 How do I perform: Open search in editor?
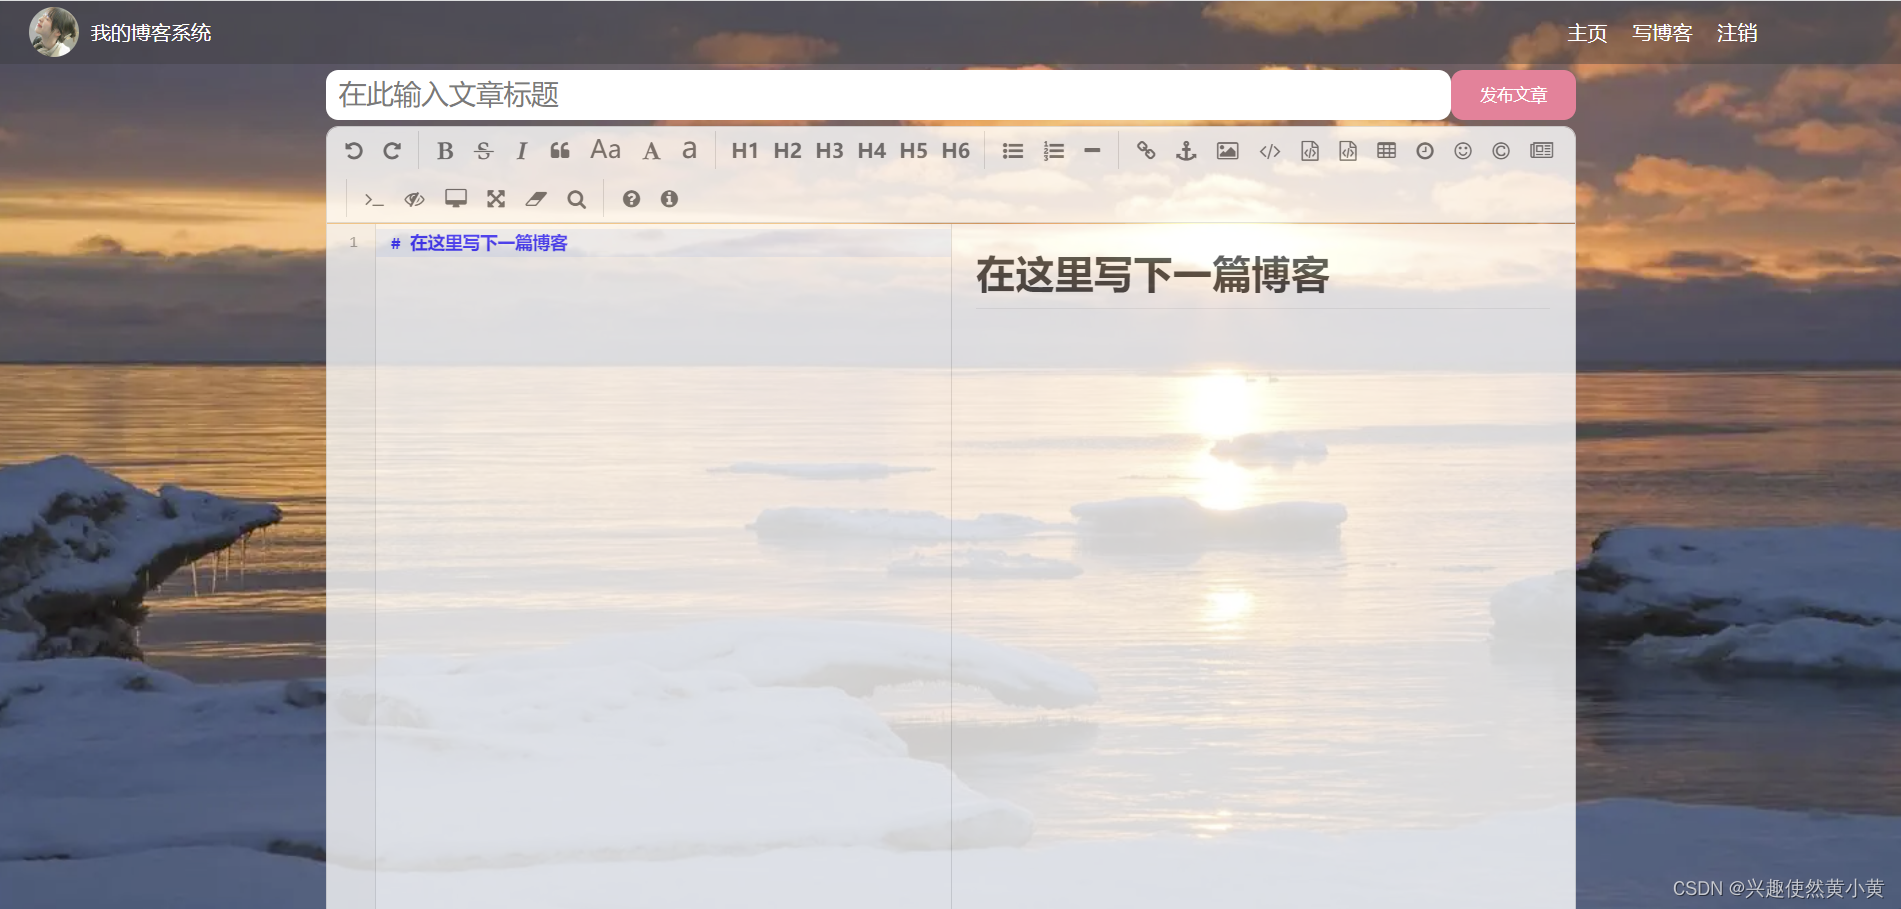tap(576, 200)
